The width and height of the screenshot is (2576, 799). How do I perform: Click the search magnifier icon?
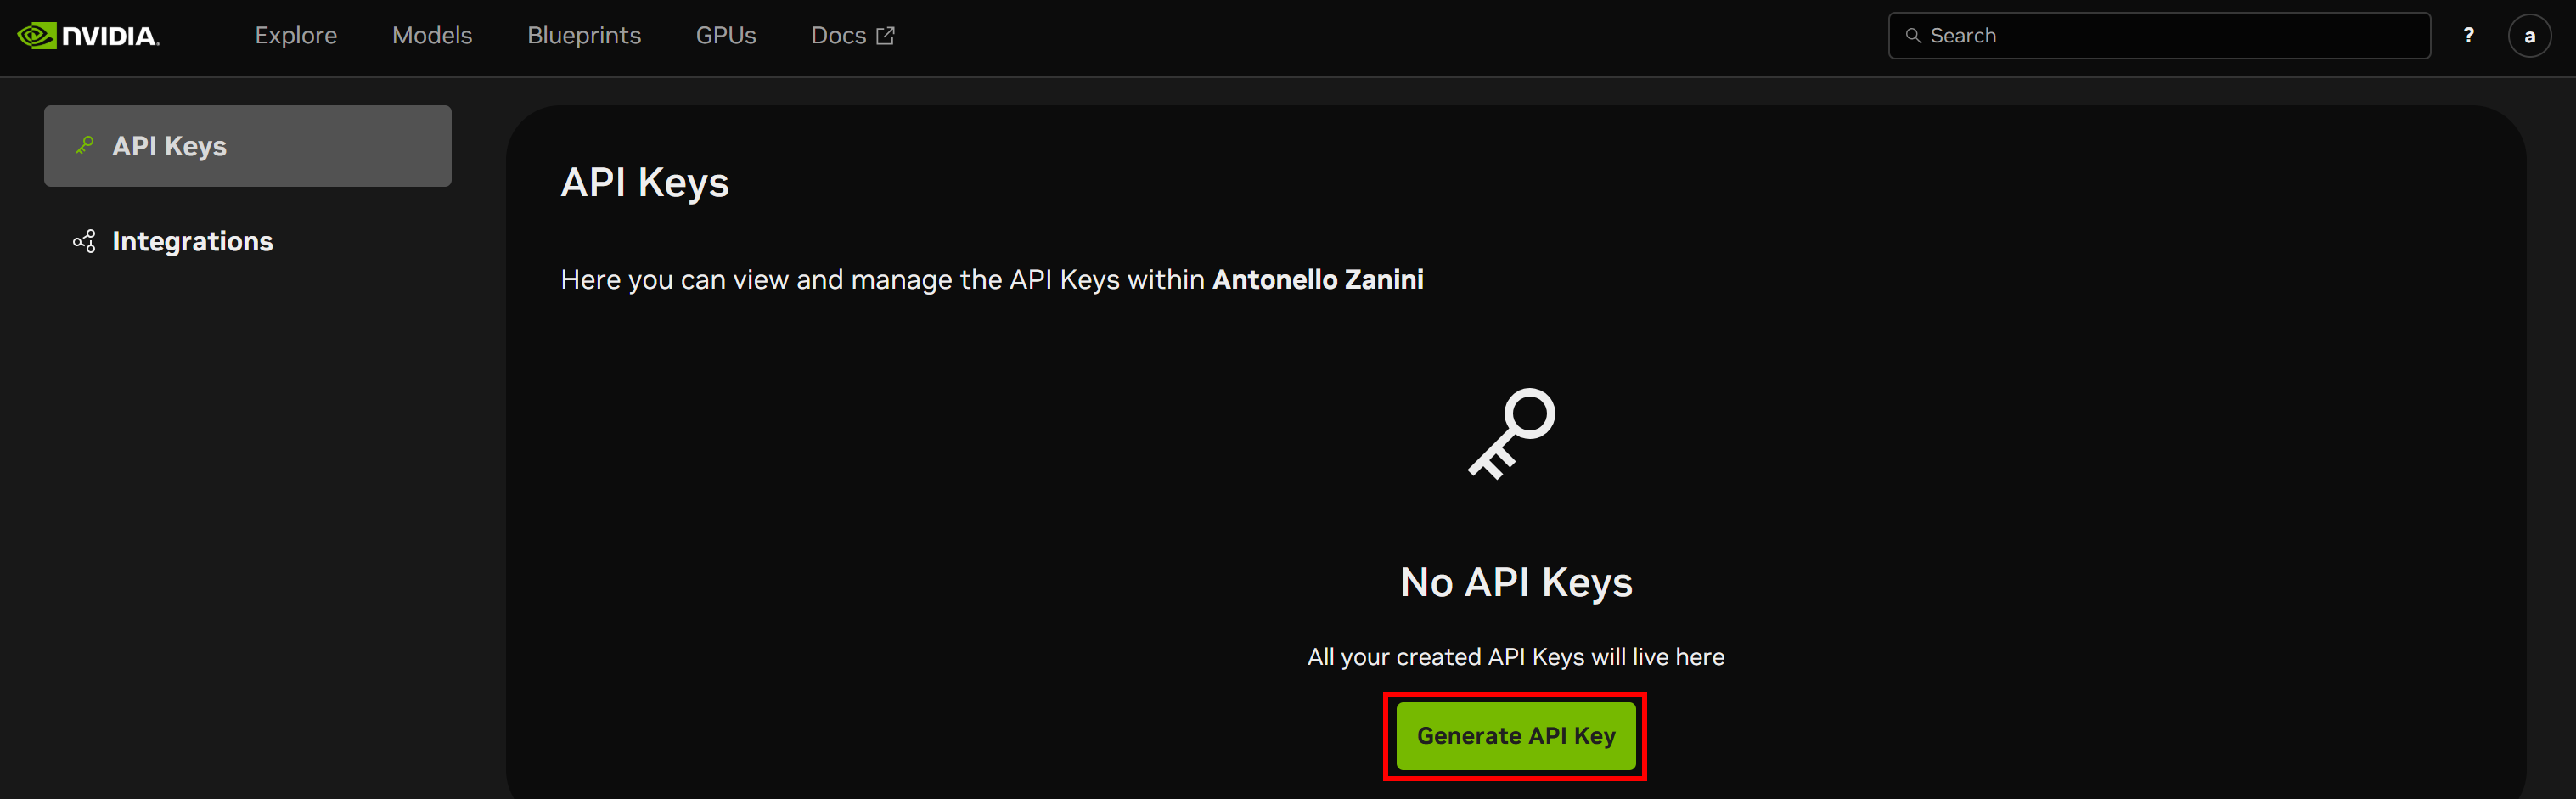(1913, 35)
